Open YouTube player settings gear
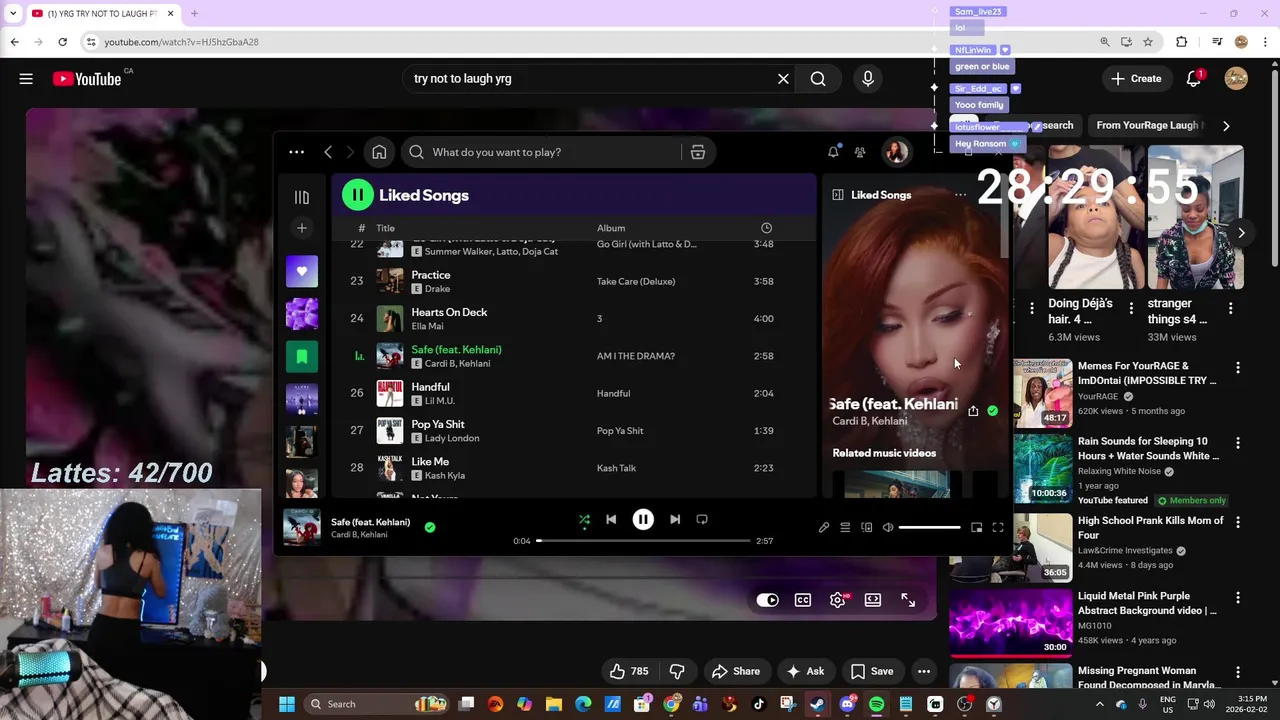The width and height of the screenshot is (1280, 720). click(838, 600)
